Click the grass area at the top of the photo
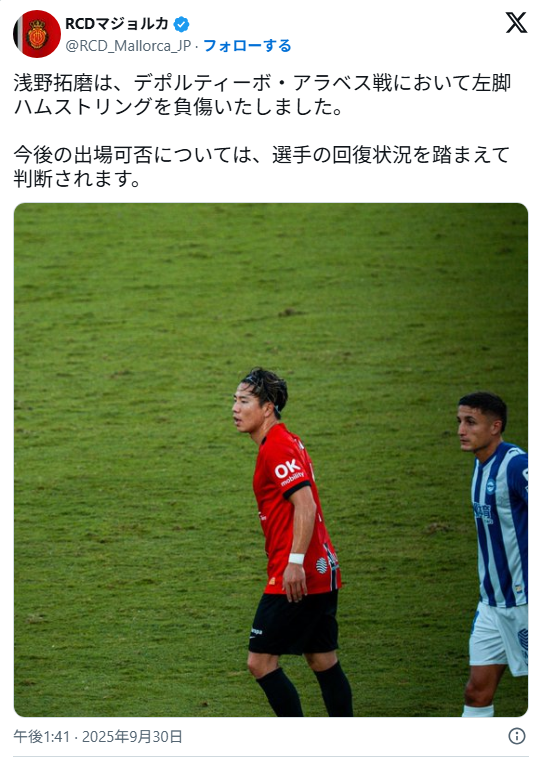This screenshot has height=759, width=540. [270, 271]
